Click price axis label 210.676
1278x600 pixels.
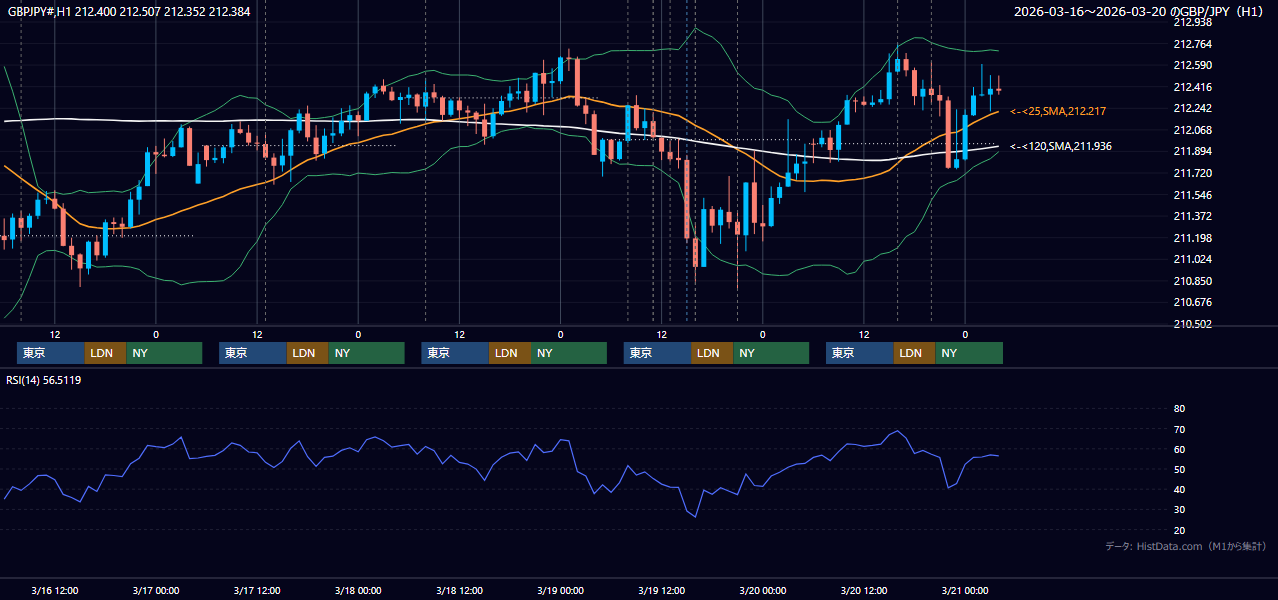click(1192, 302)
